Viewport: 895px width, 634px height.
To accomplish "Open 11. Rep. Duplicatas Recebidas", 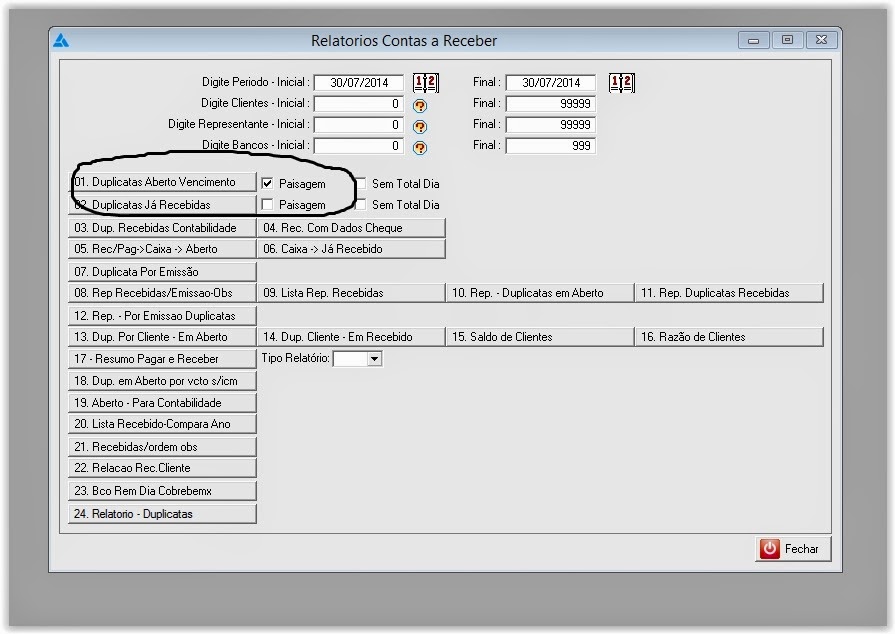I will [729, 293].
